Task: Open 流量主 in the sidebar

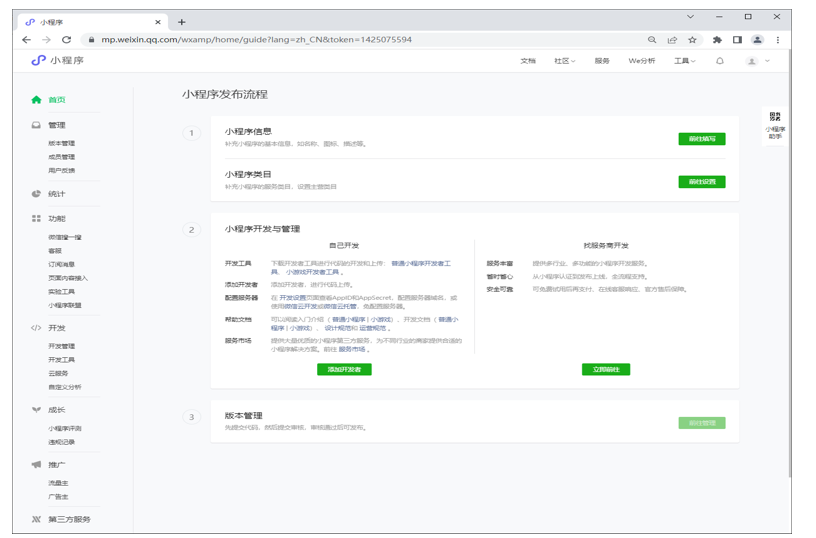Action: pyautogui.click(x=58, y=483)
